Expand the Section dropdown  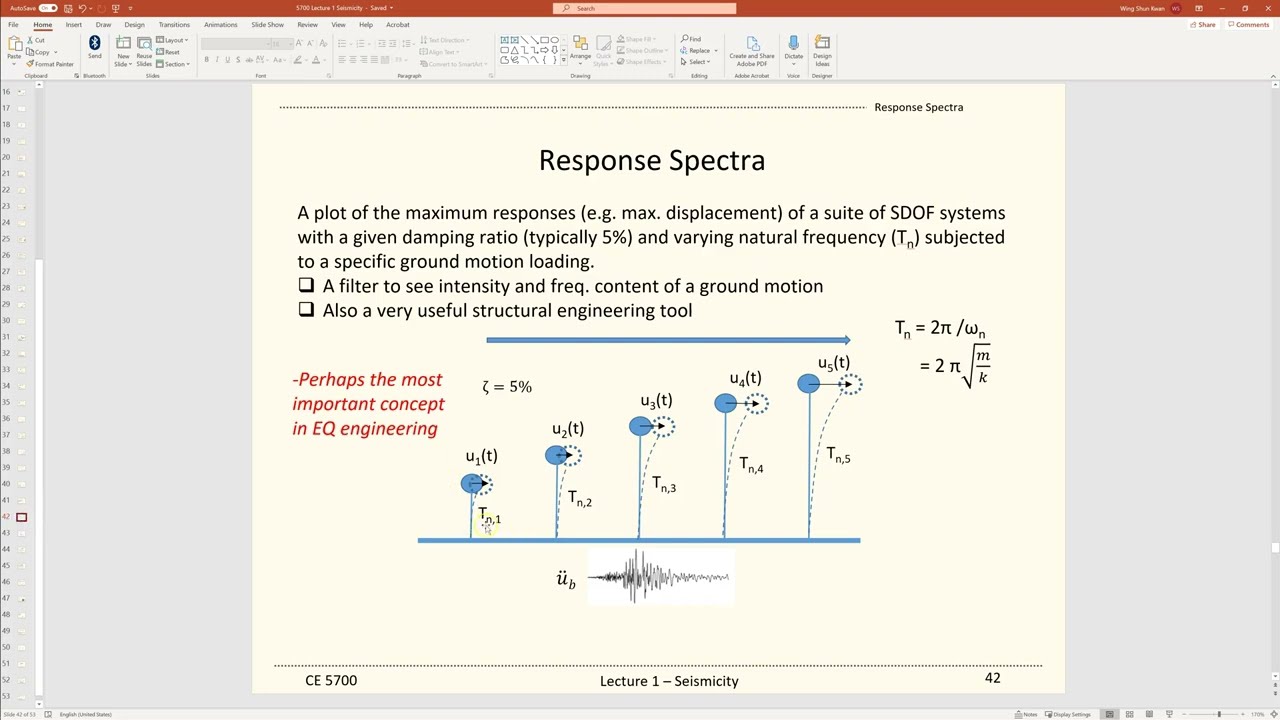(174, 64)
